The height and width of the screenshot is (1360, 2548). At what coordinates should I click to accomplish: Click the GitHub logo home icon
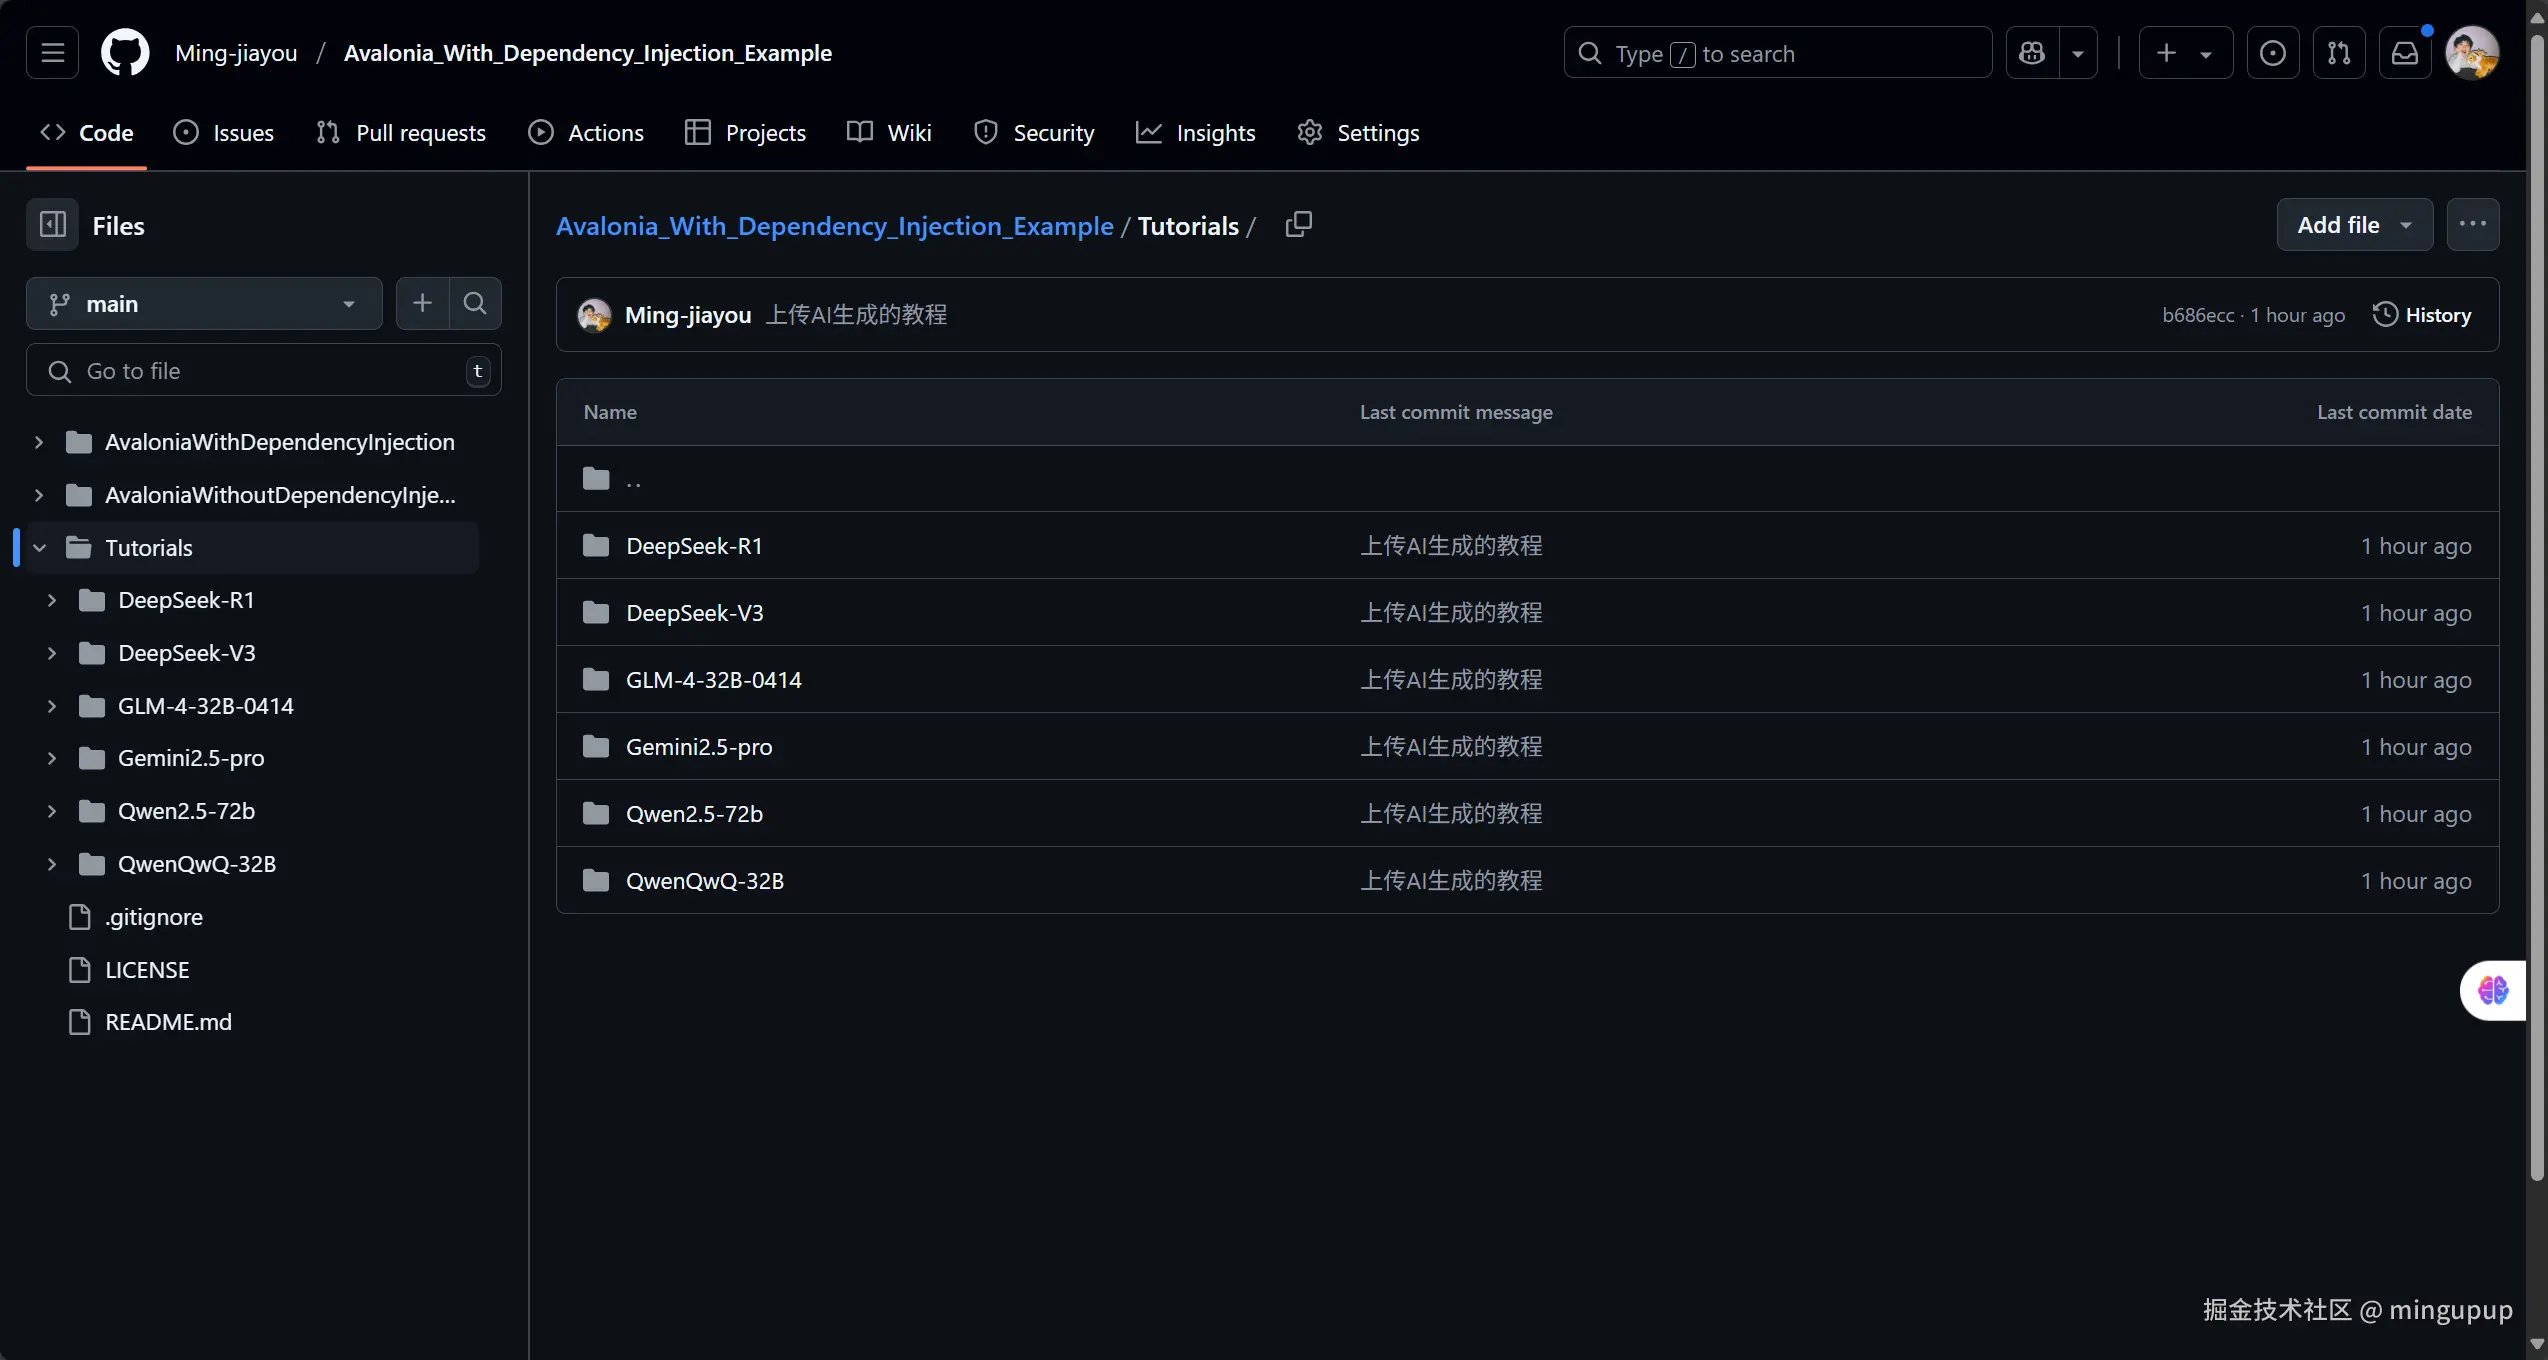coord(125,52)
